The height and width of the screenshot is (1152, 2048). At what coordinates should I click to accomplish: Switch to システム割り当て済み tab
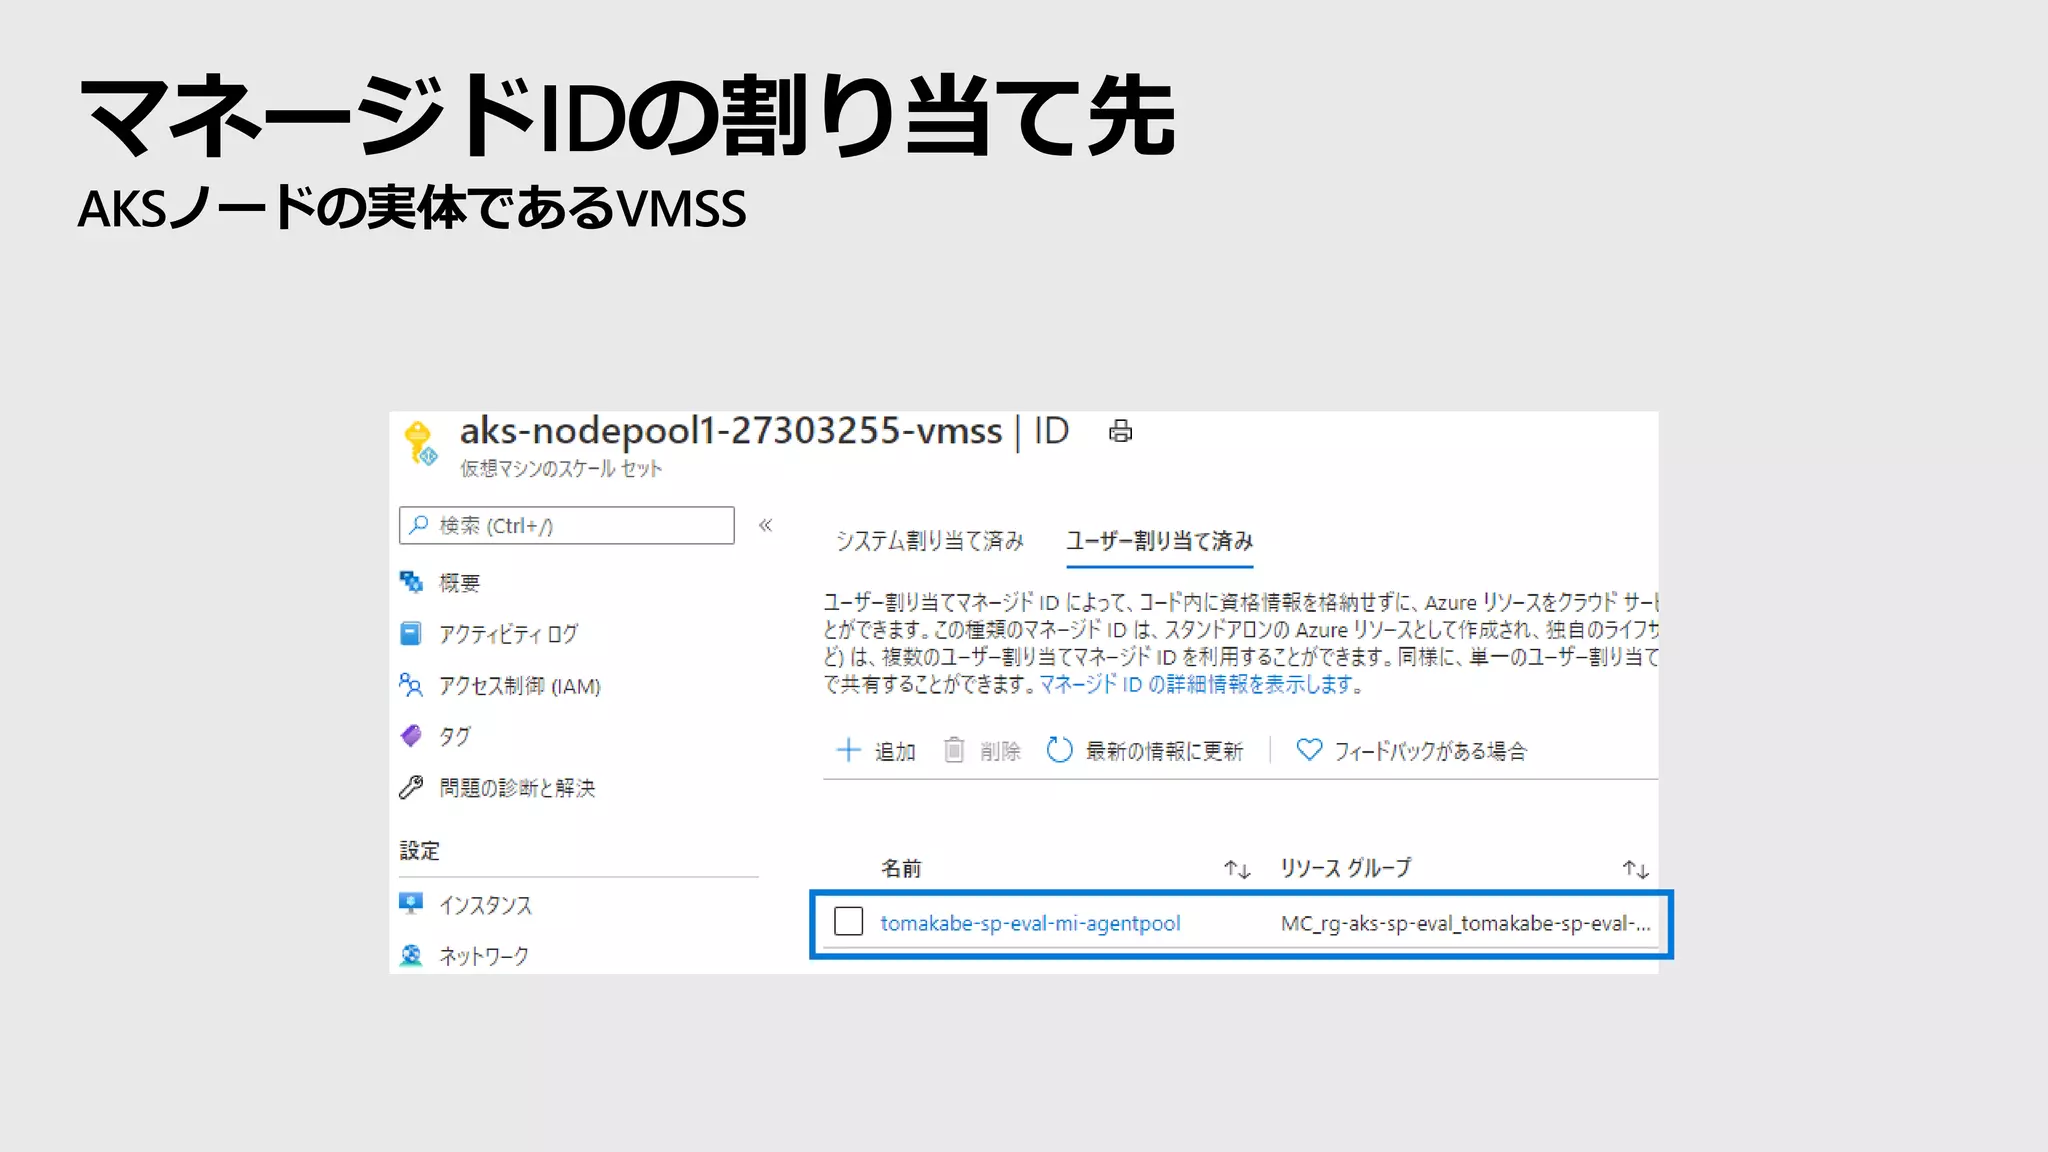(x=930, y=541)
